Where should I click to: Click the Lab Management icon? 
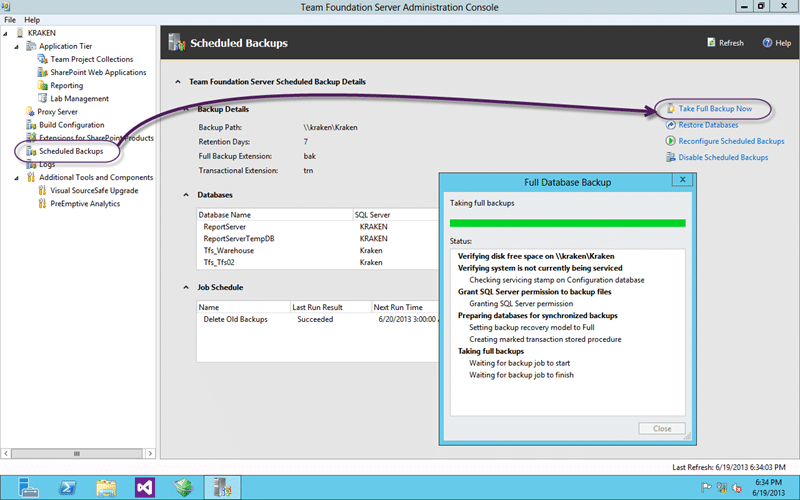42,98
